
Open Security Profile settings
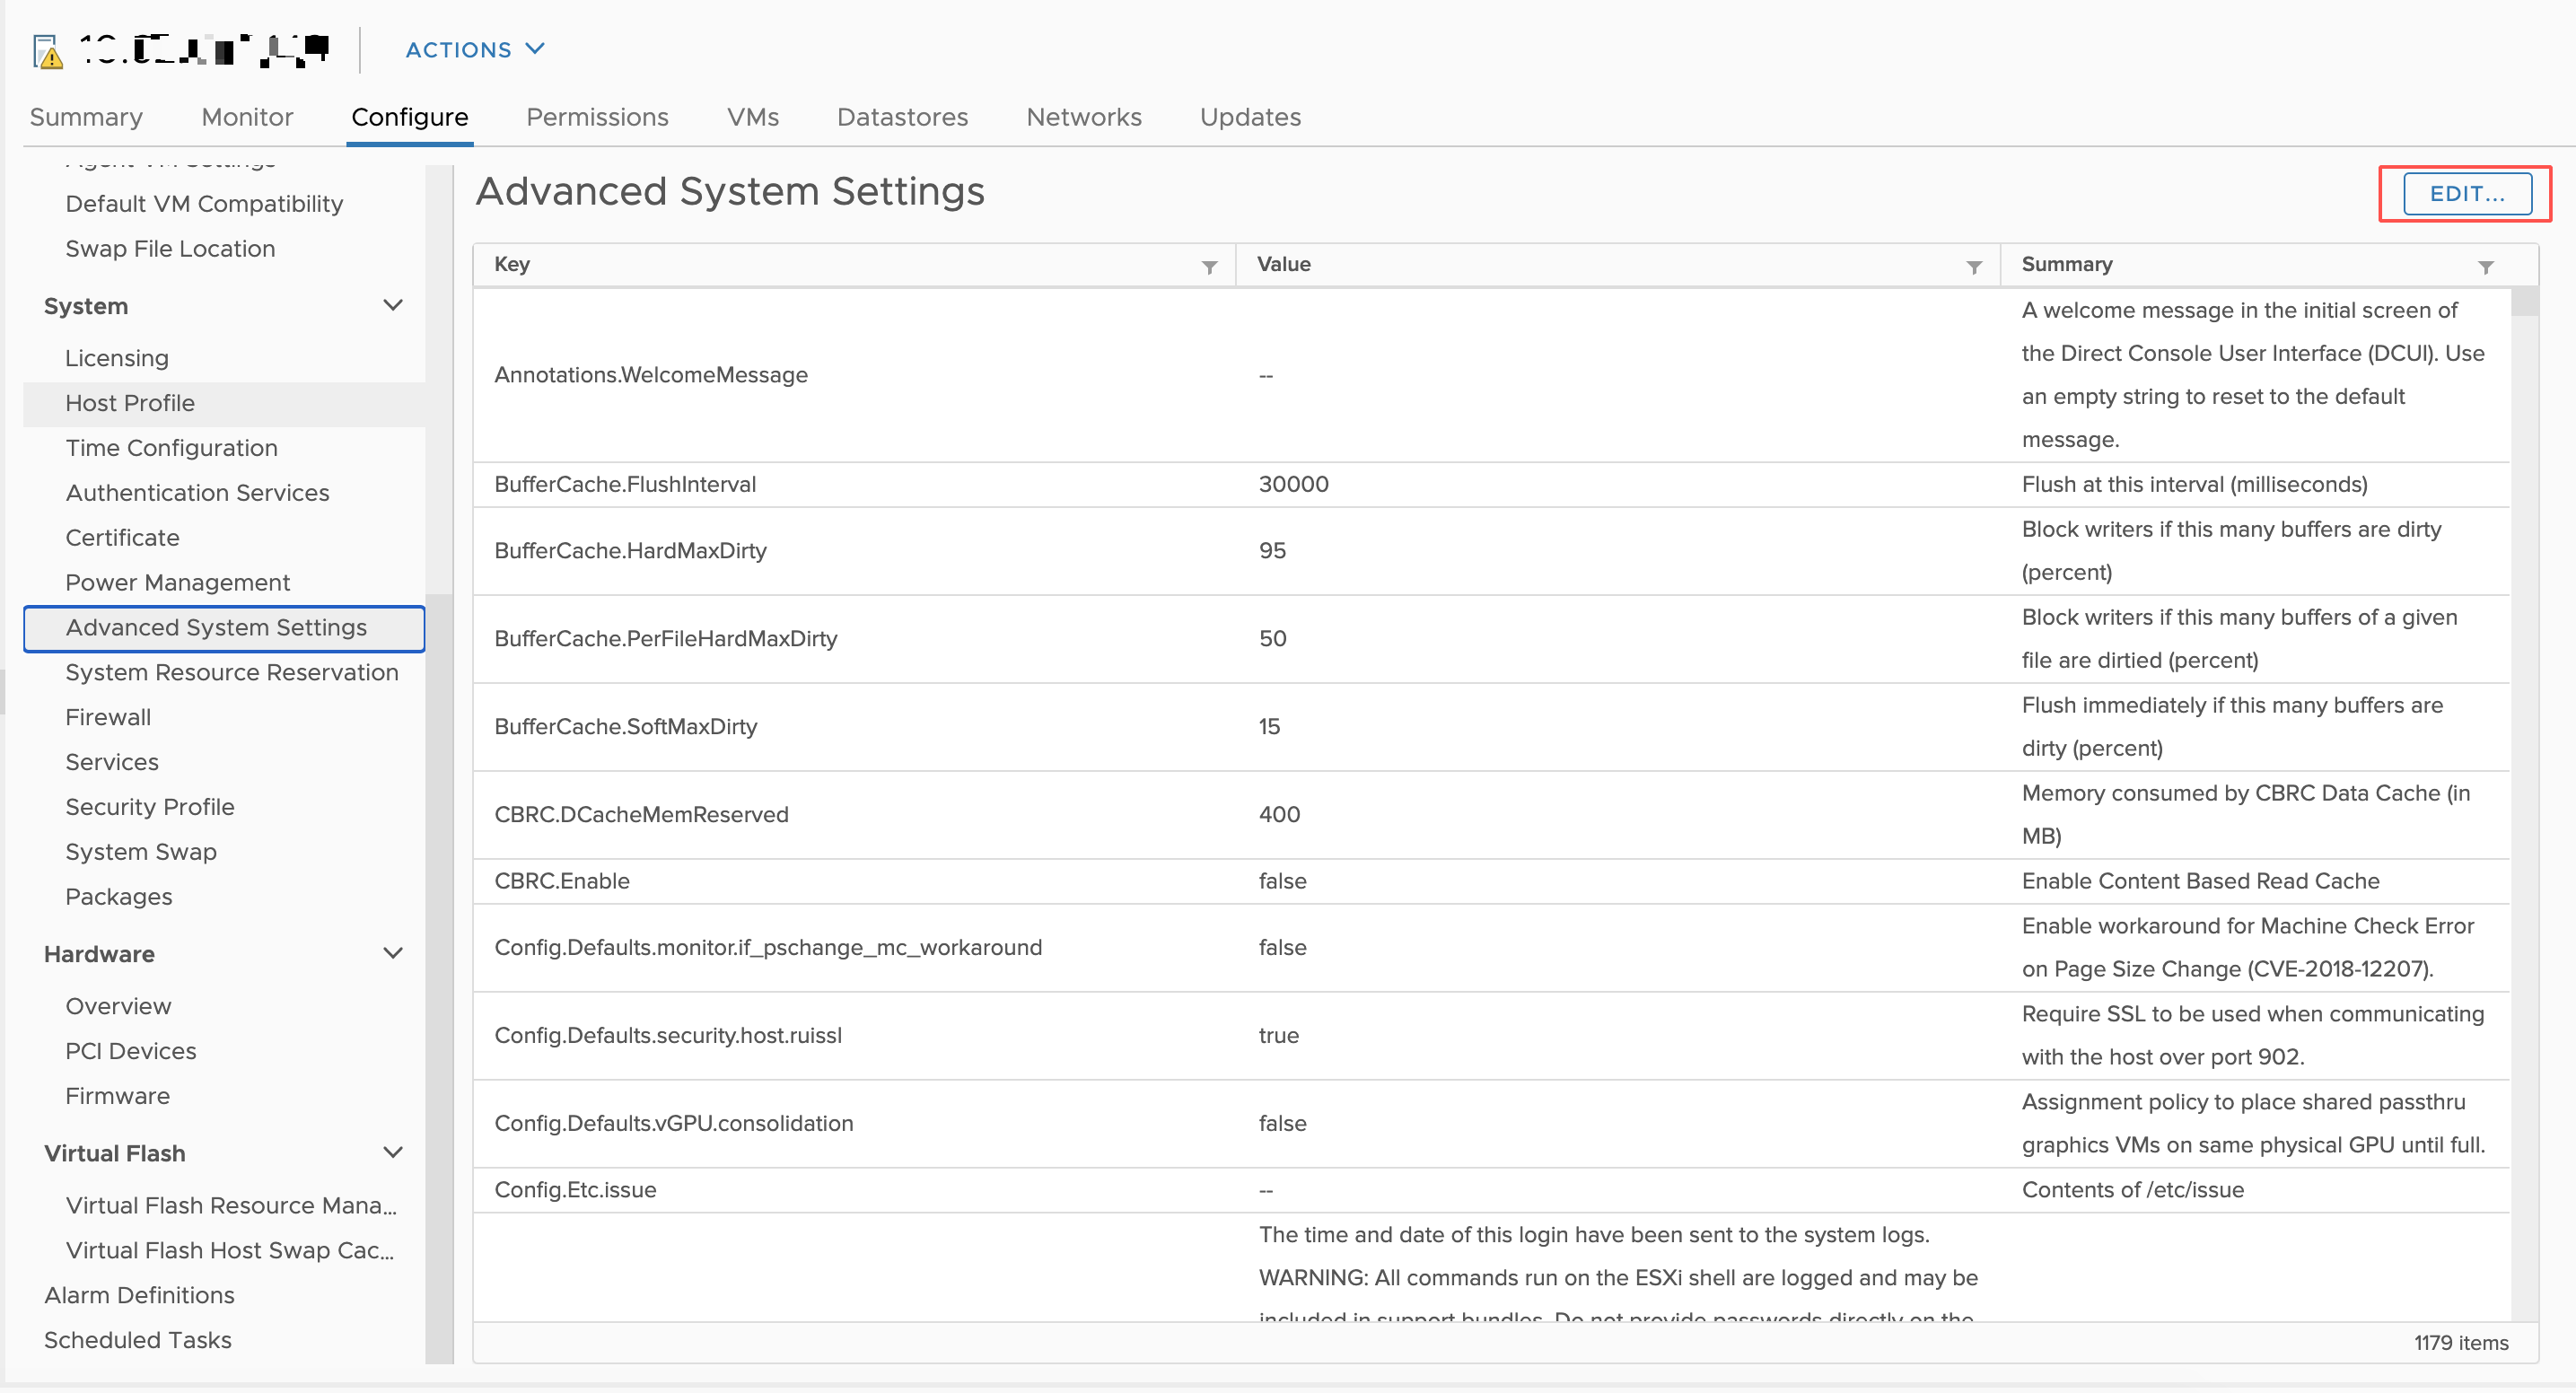150,806
